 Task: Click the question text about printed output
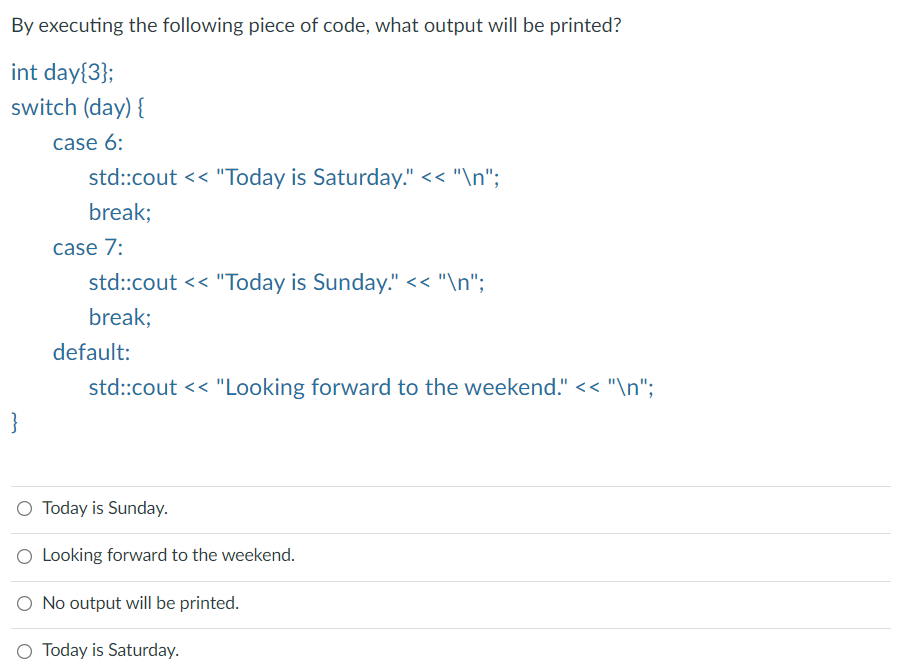point(316,26)
